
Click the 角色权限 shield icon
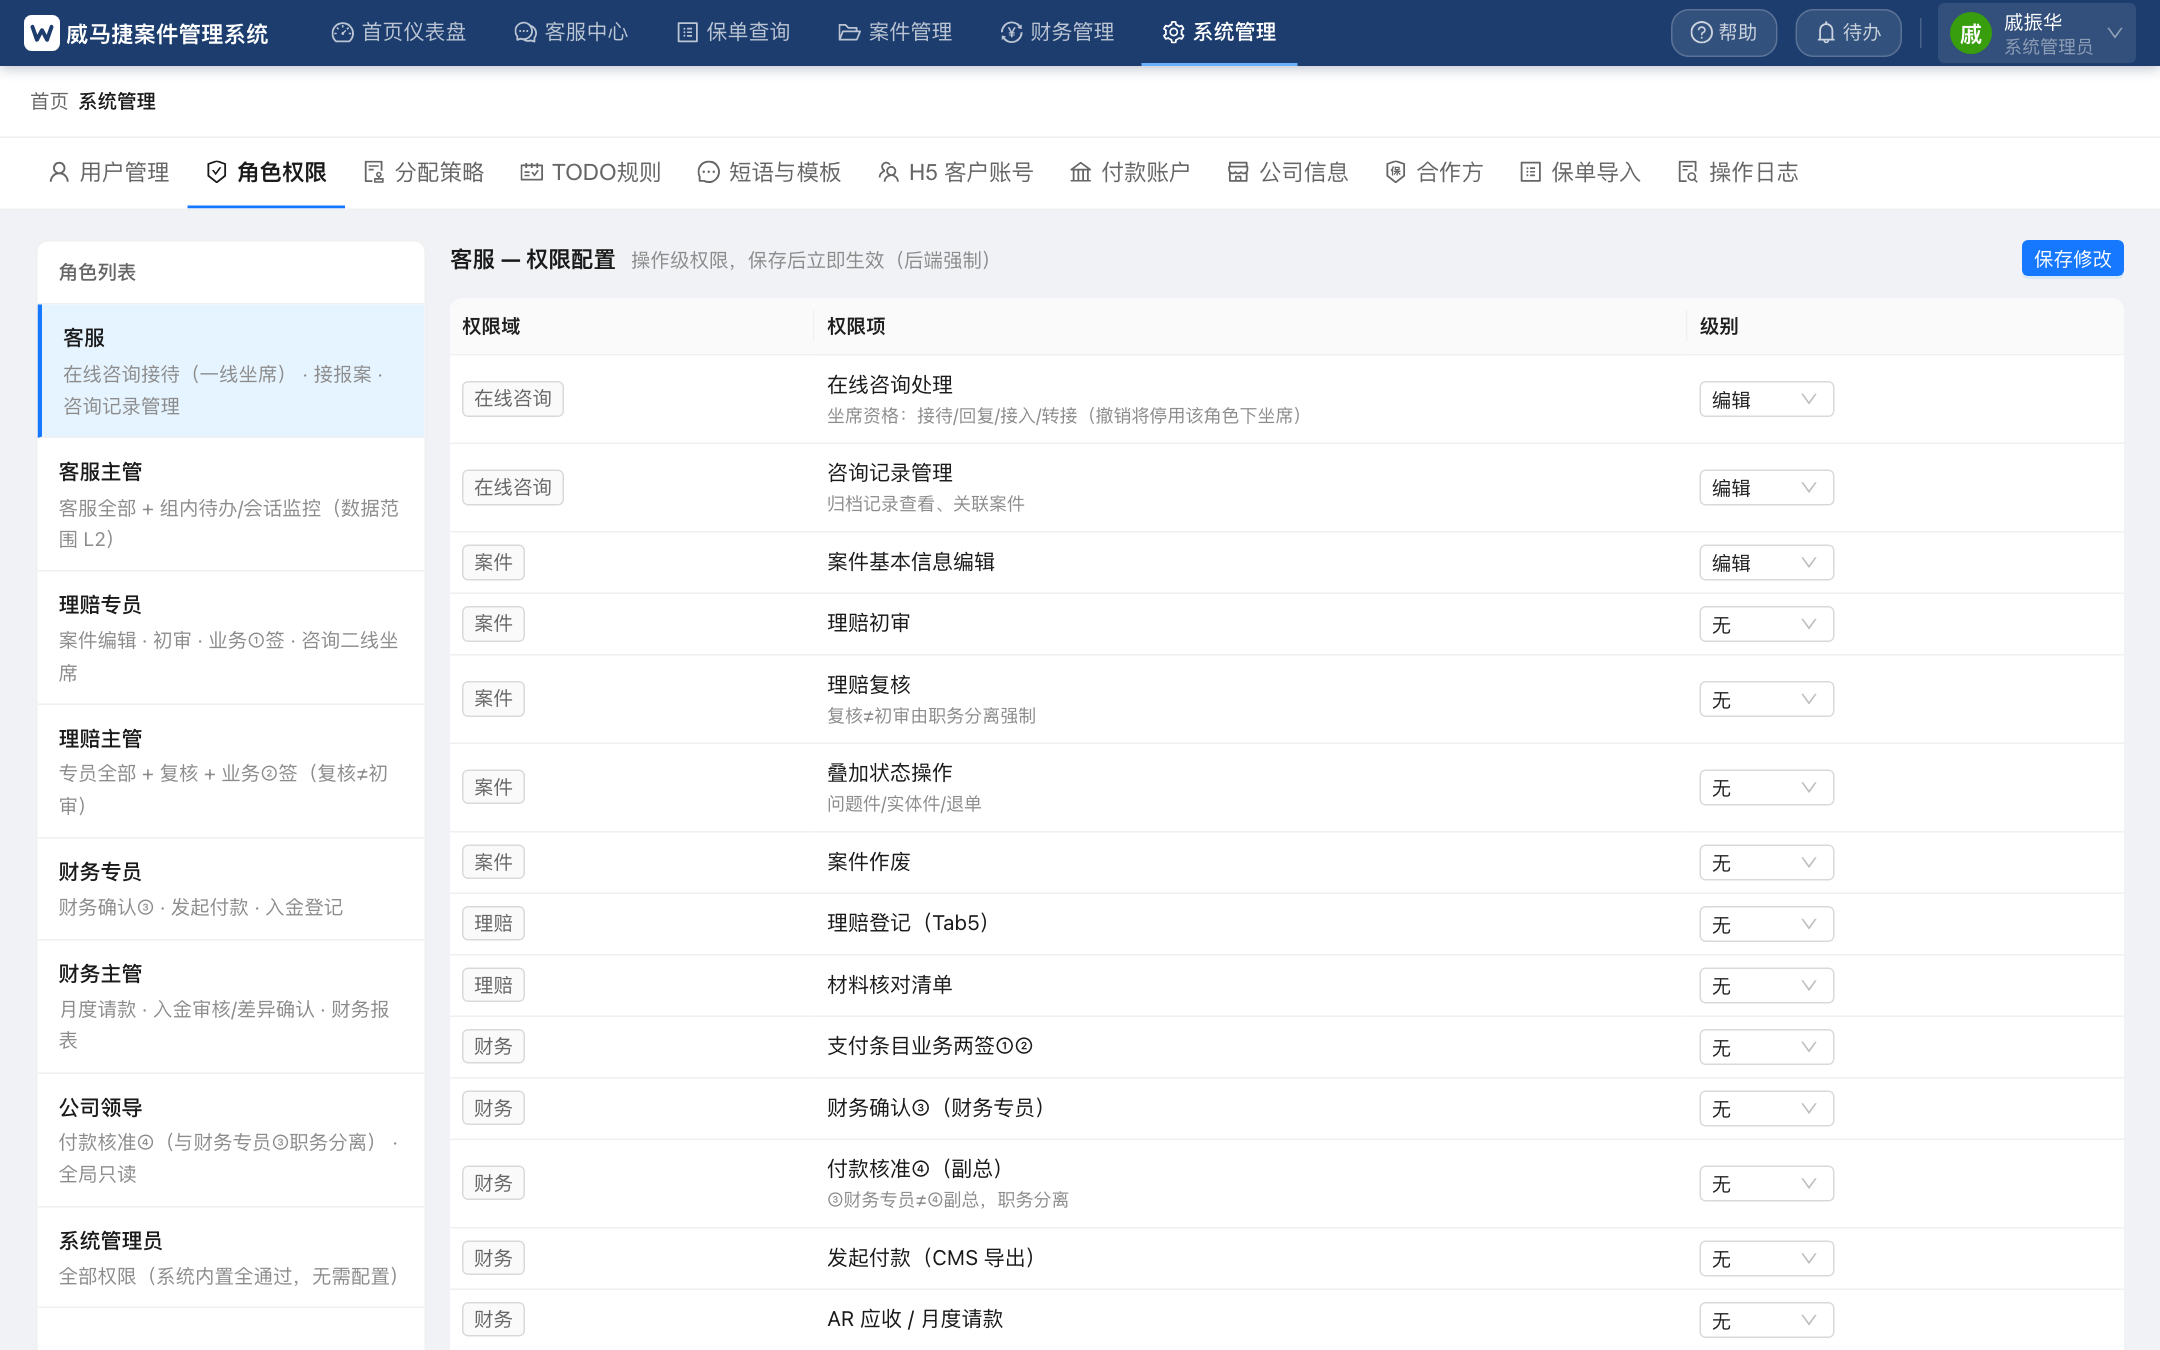click(216, 172)
